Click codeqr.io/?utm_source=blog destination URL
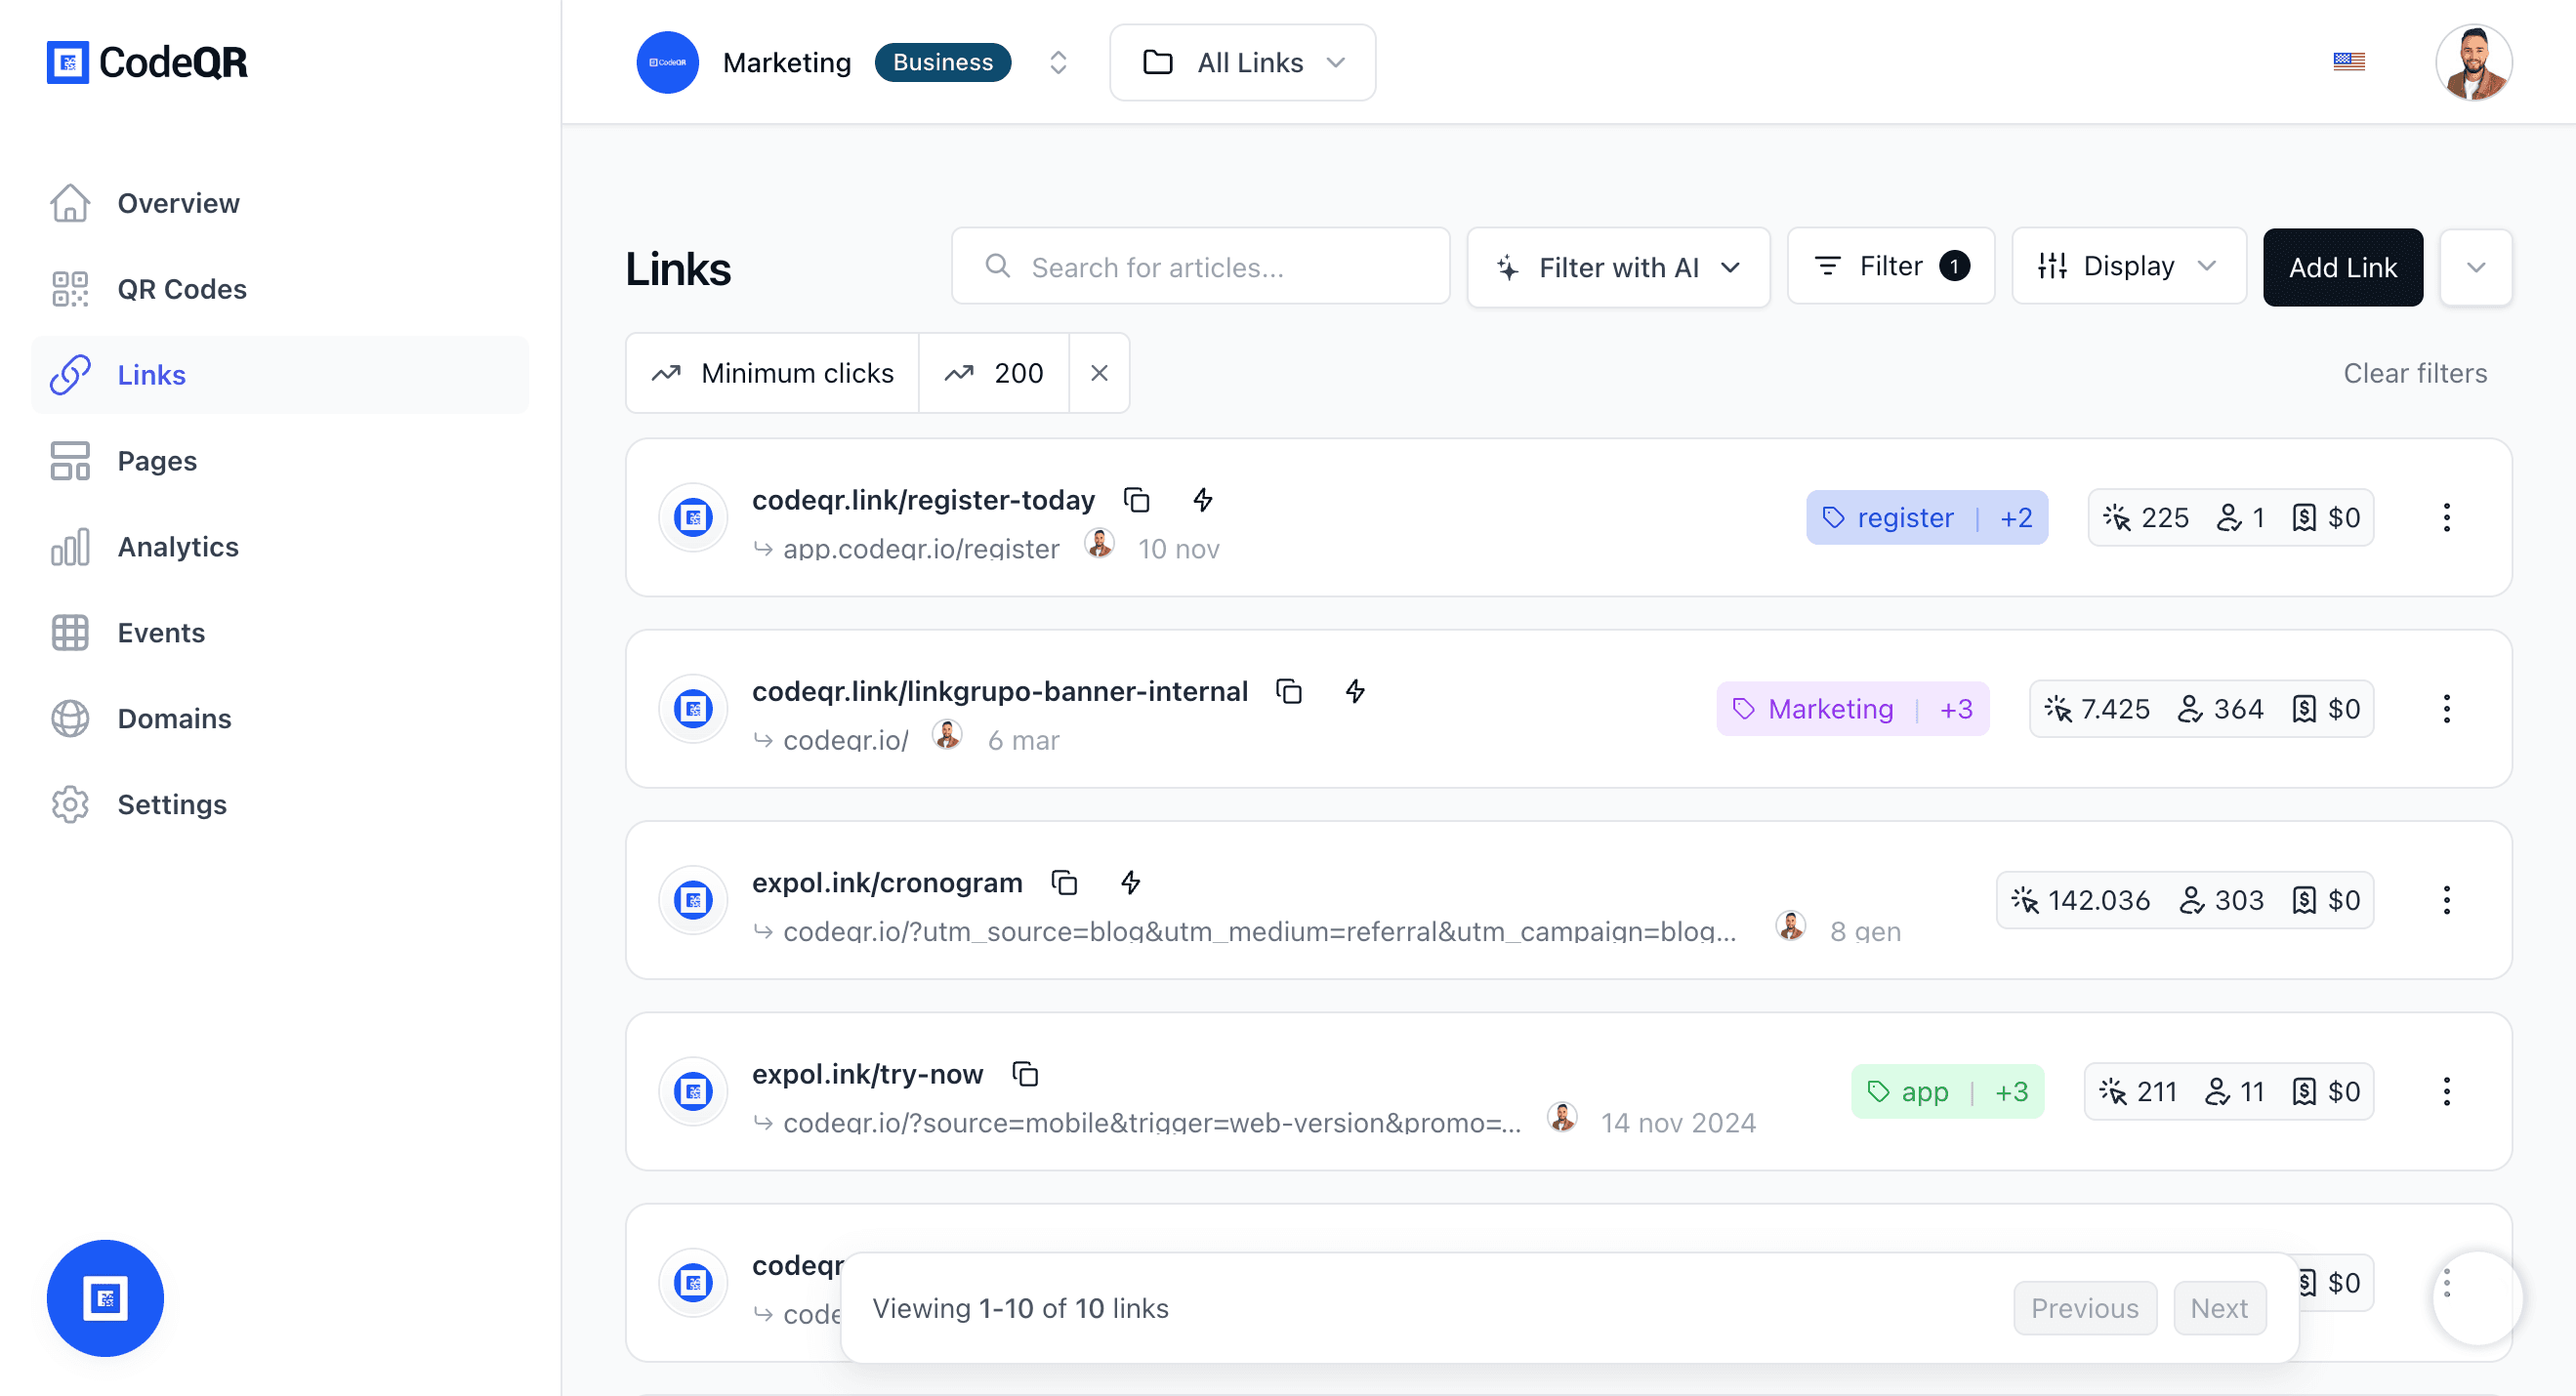The width and height of the screenshot is (2576, 1396). coord(1259,931)
